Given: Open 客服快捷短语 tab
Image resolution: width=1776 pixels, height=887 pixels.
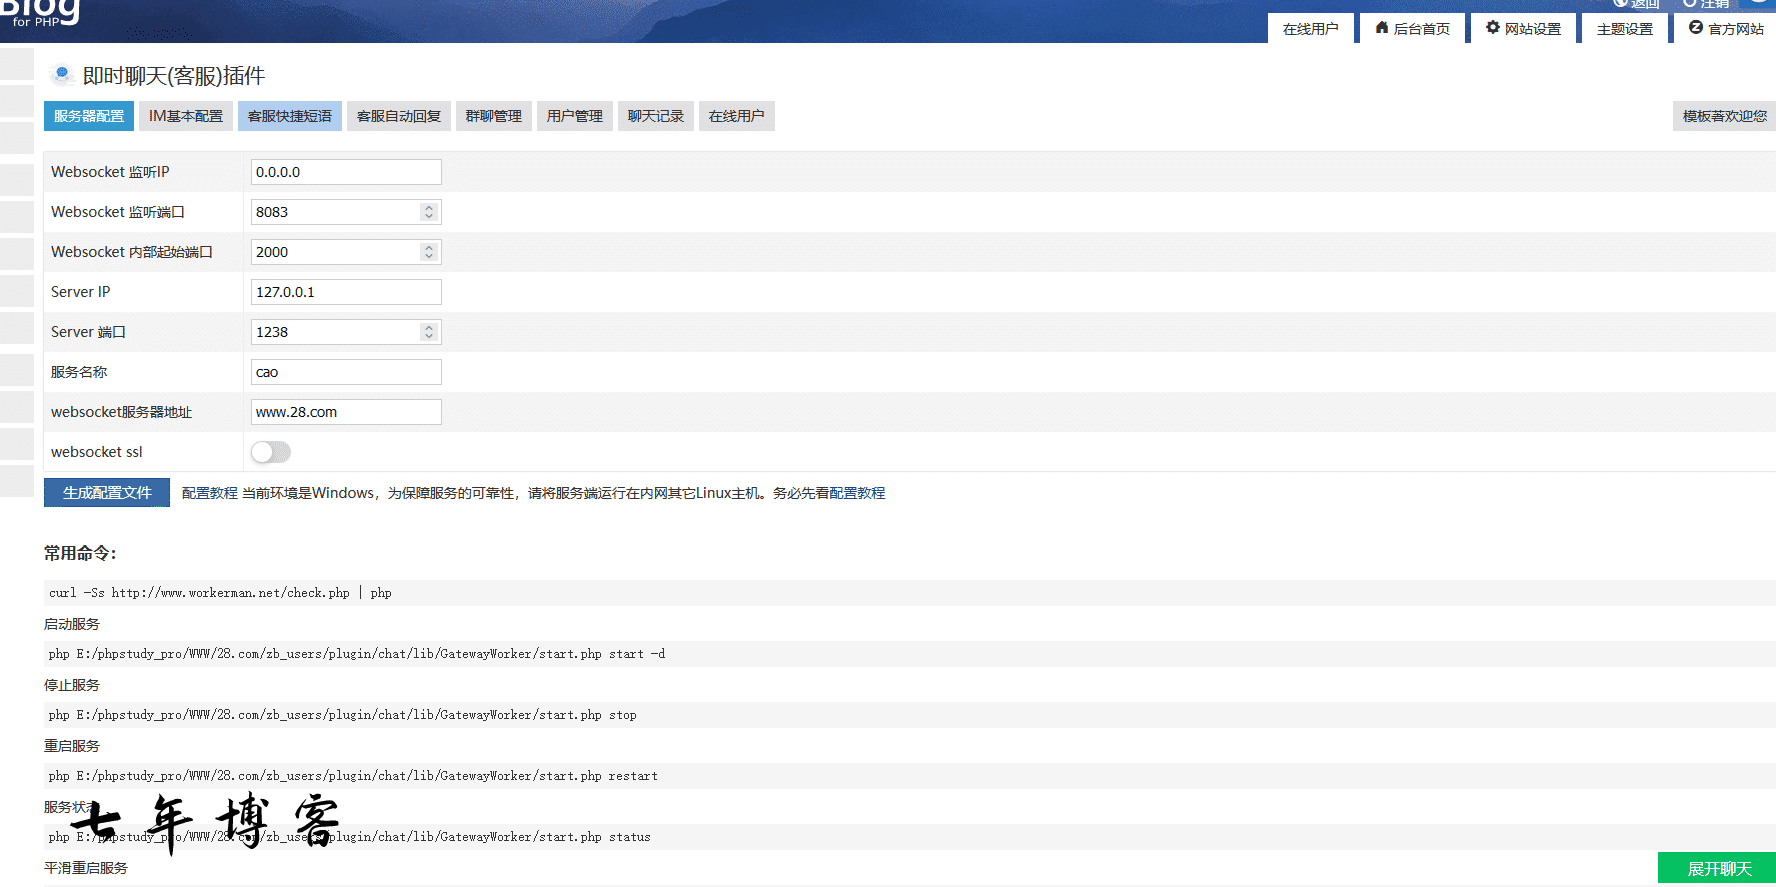Looking at the screenshot, I should (x=290, y=116).
